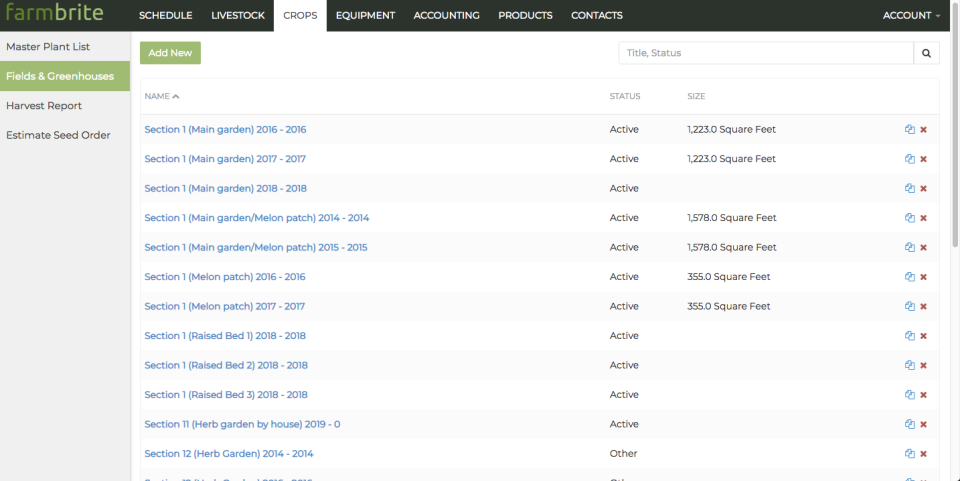Image resolution: width=960 pixels, height=481 pixels.
Task: Open the SCHEDULE tab
Action: [165, 15]
